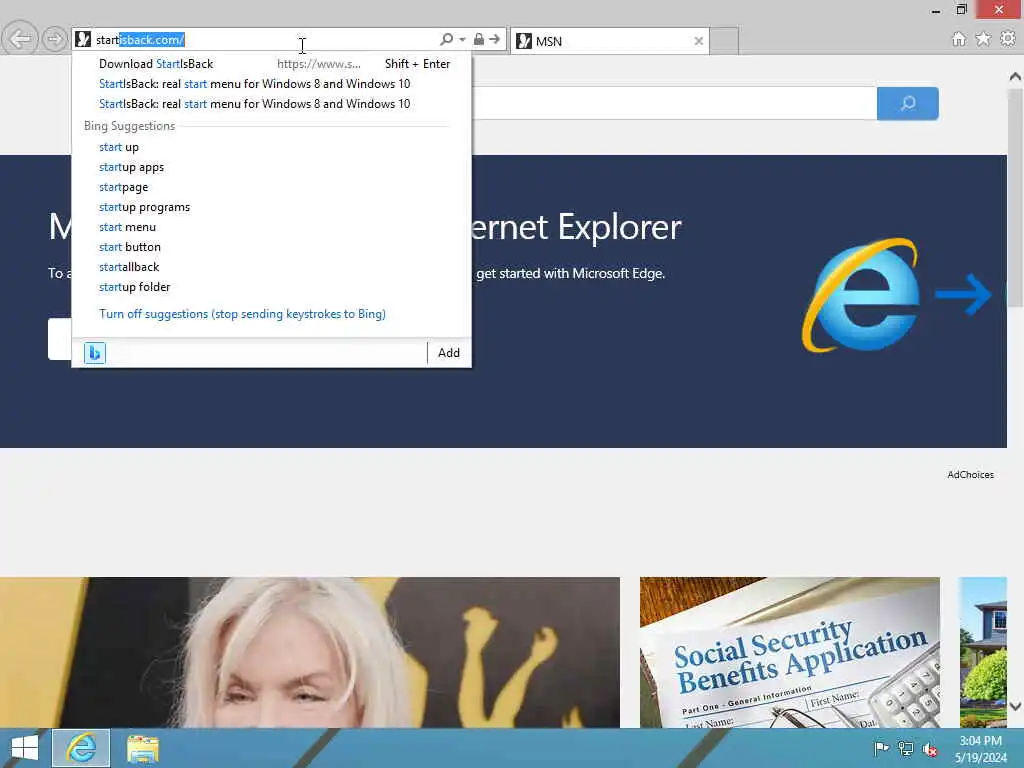Switch to the MSN tab
Image resolution: width=1024 pixels, height=768 pixels.
pyautogui.click(x=609, y=41)
